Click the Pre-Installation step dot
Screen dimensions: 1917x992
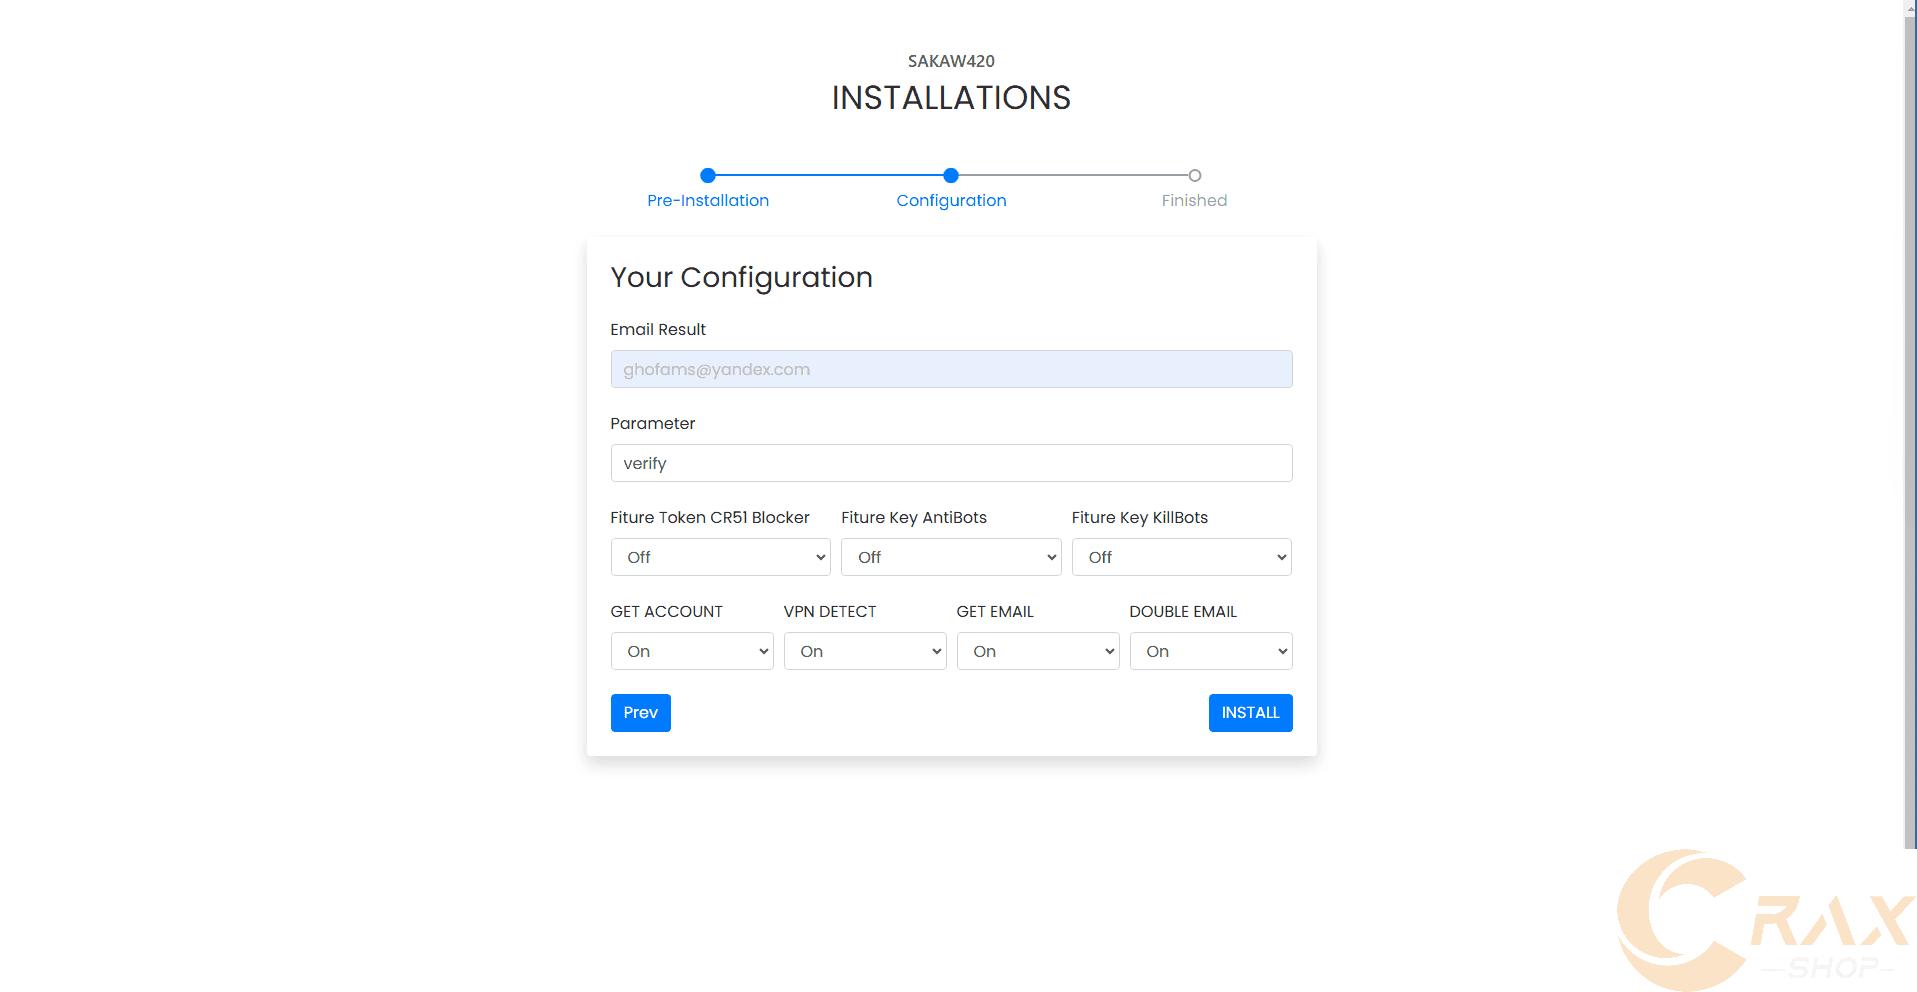pyautogui.click(x=708, y=175)
